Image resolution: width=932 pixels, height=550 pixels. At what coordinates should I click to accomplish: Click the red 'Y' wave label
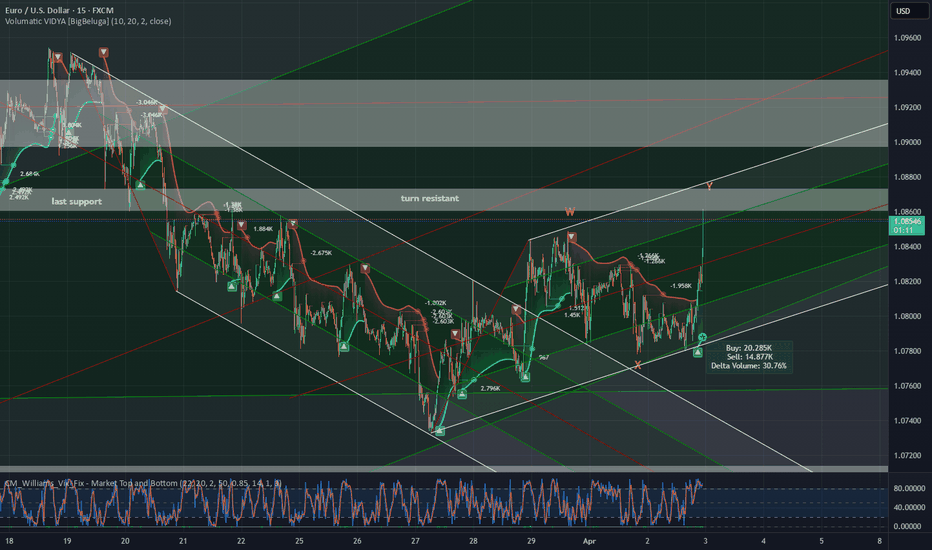(x=709, y=187)
